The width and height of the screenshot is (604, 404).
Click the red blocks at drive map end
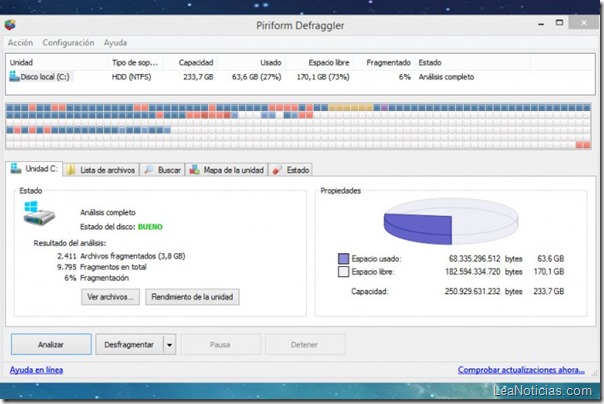coord(583,145)
